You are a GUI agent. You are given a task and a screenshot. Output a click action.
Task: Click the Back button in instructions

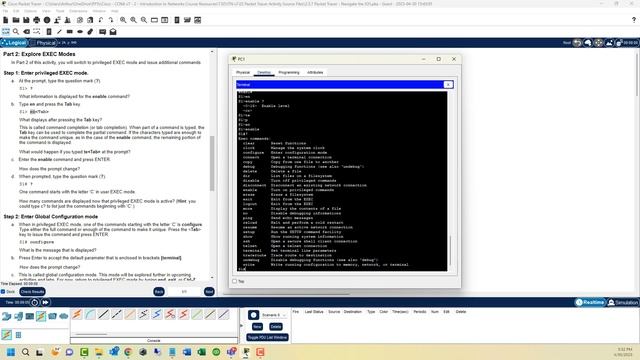coord(159,292)
